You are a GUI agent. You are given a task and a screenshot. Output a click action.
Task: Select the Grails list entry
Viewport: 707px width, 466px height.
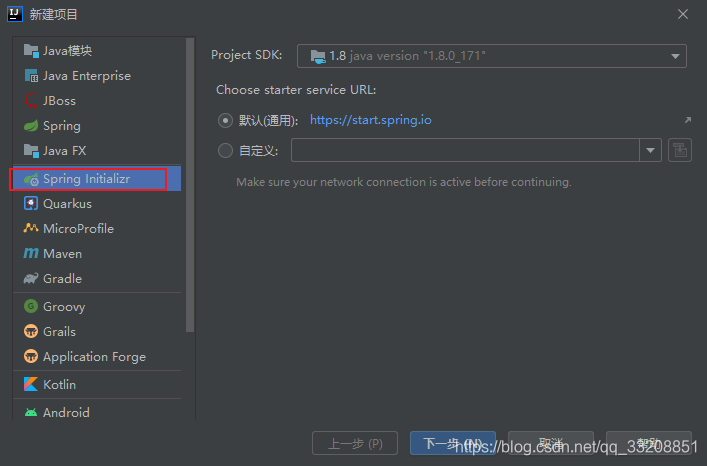(97, 332)
